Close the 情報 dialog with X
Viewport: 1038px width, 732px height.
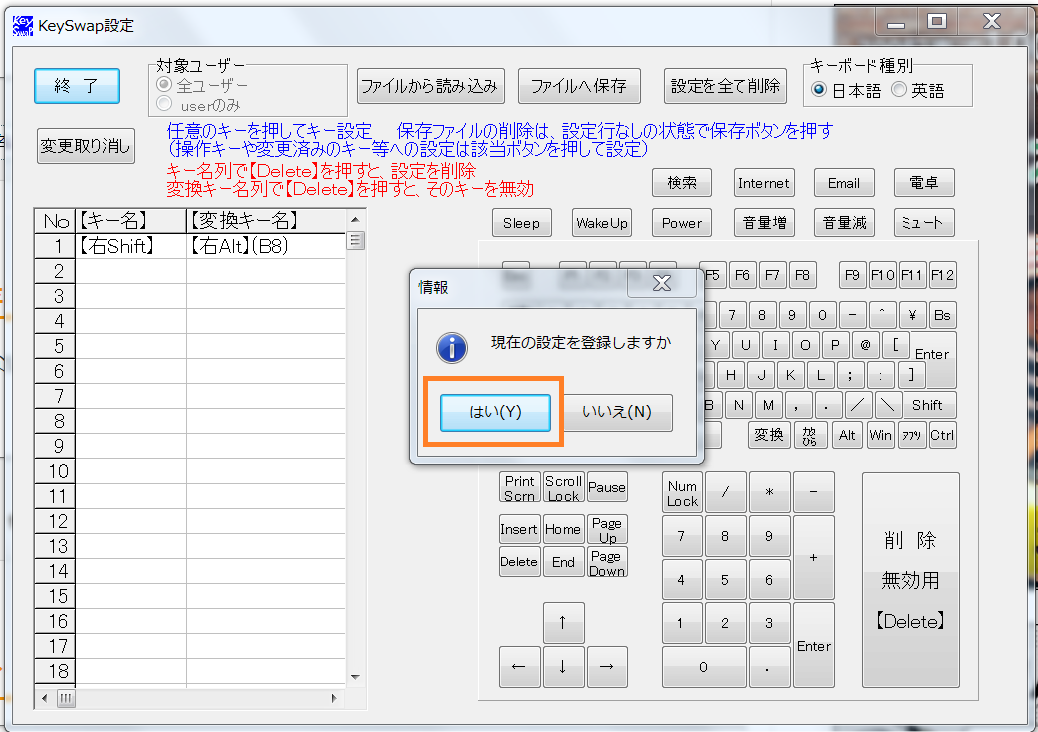point(660,284)
